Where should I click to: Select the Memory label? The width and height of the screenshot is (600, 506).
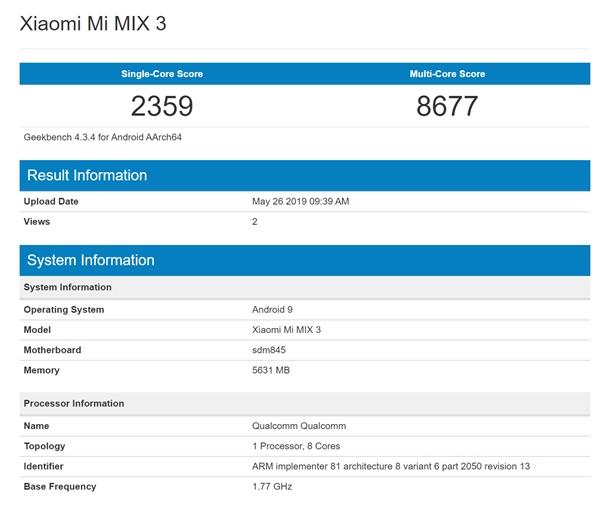[x=41, y=370]
